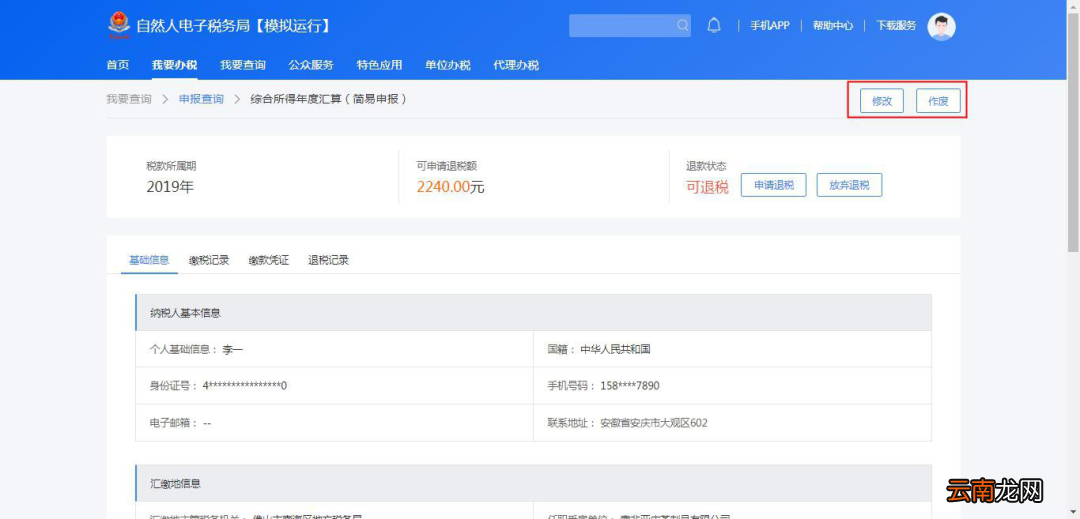Open 单位办税 menu item
1080x519 pixels.
pyautogui.click(x=448, y=65)
